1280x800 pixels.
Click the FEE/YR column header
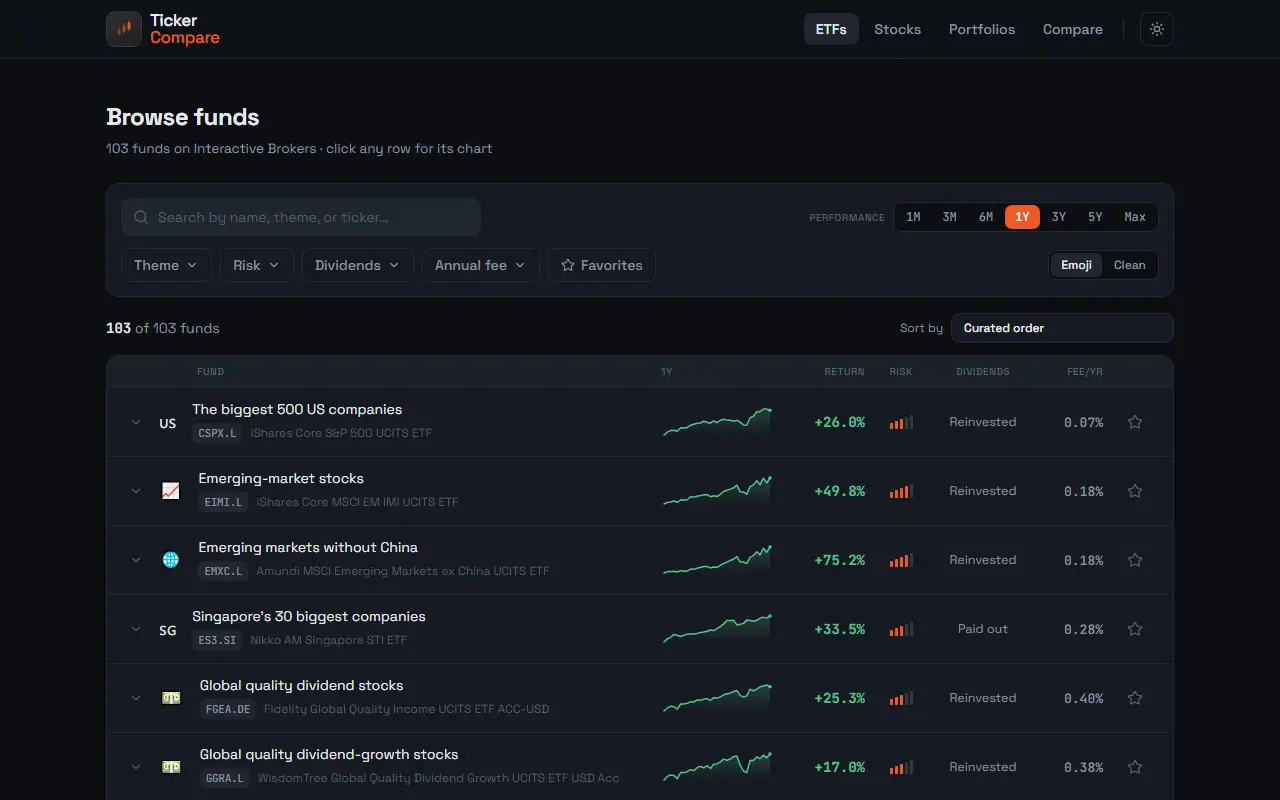pyautogui.click(x=1085, y=372)
